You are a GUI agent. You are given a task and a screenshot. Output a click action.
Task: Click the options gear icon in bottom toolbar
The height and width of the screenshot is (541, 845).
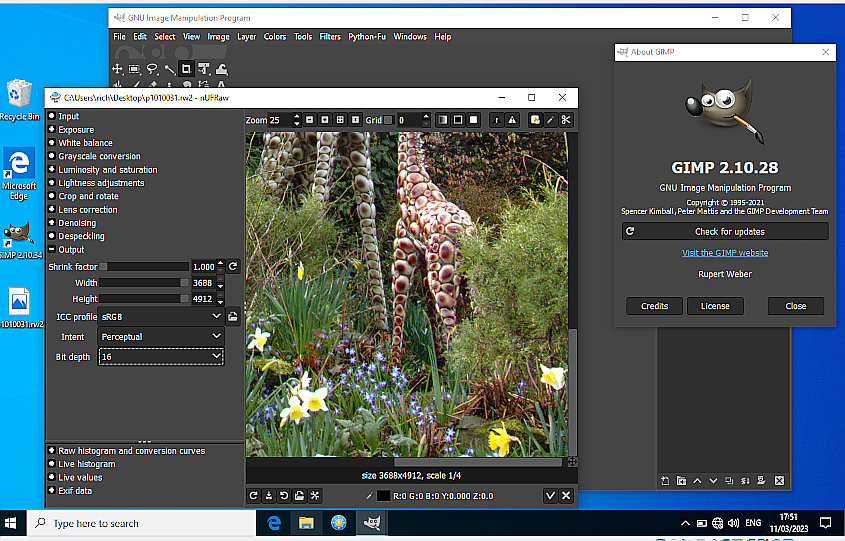[315, 495]
